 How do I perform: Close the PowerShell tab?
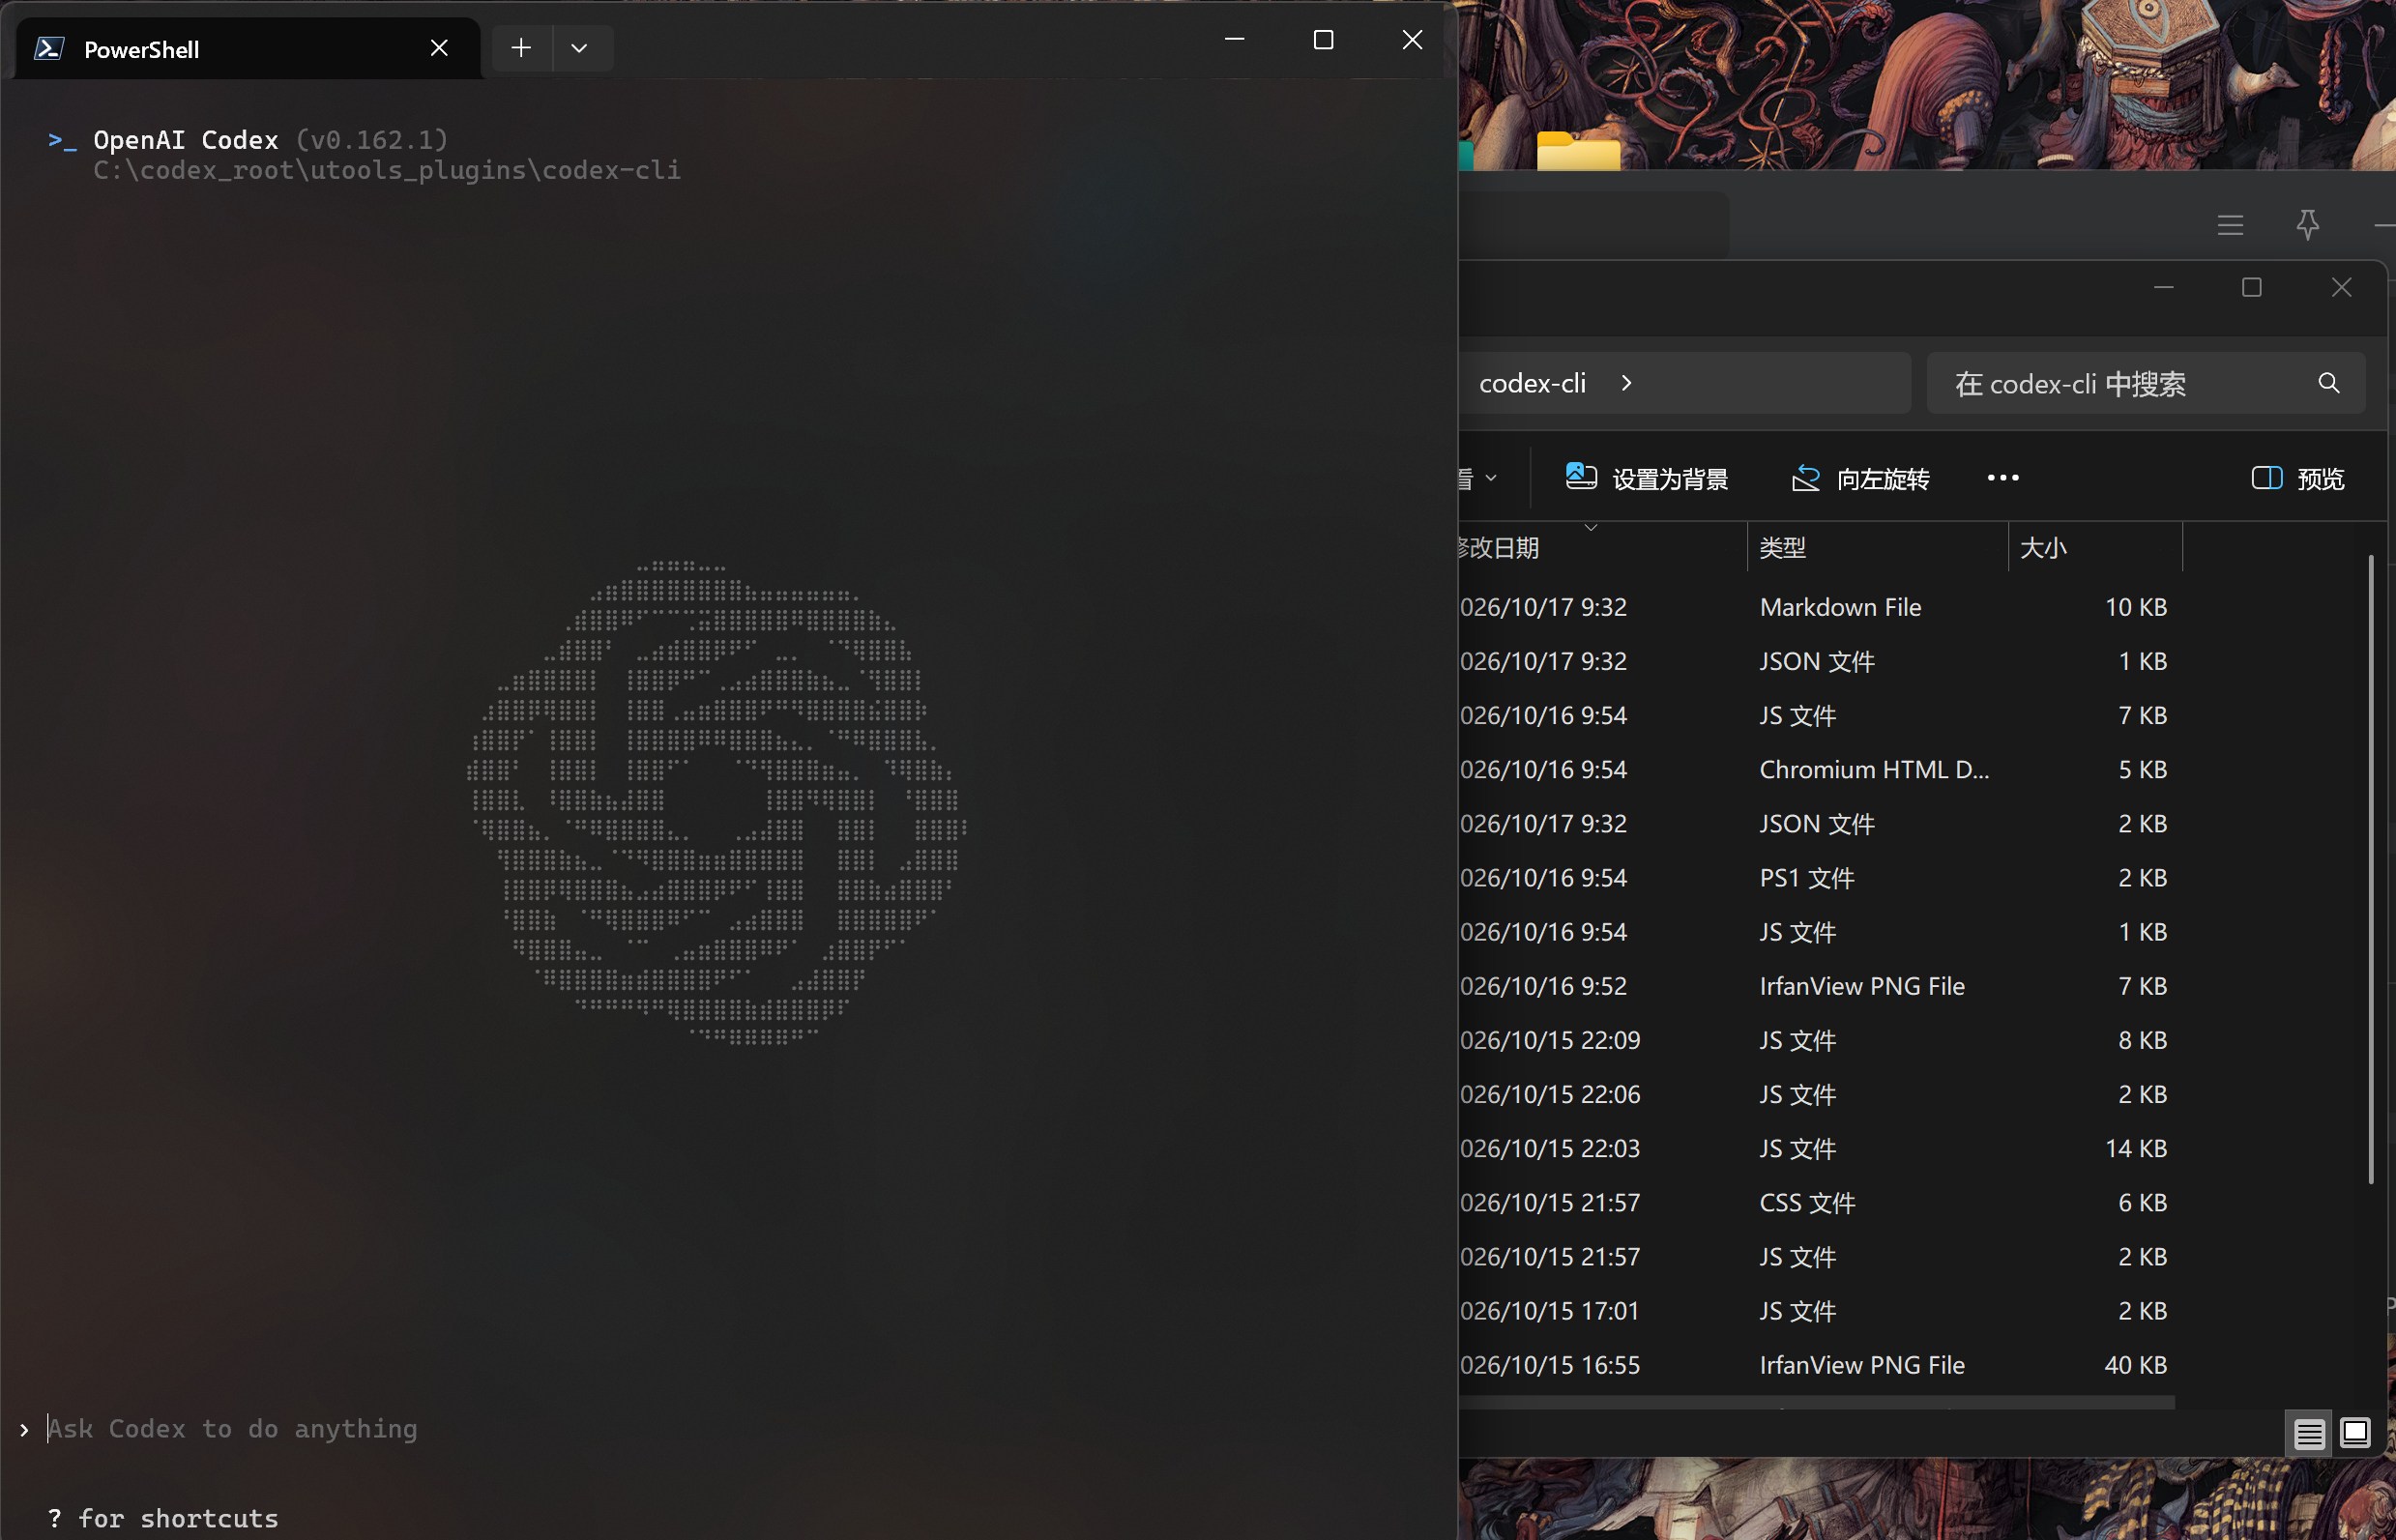439,48
